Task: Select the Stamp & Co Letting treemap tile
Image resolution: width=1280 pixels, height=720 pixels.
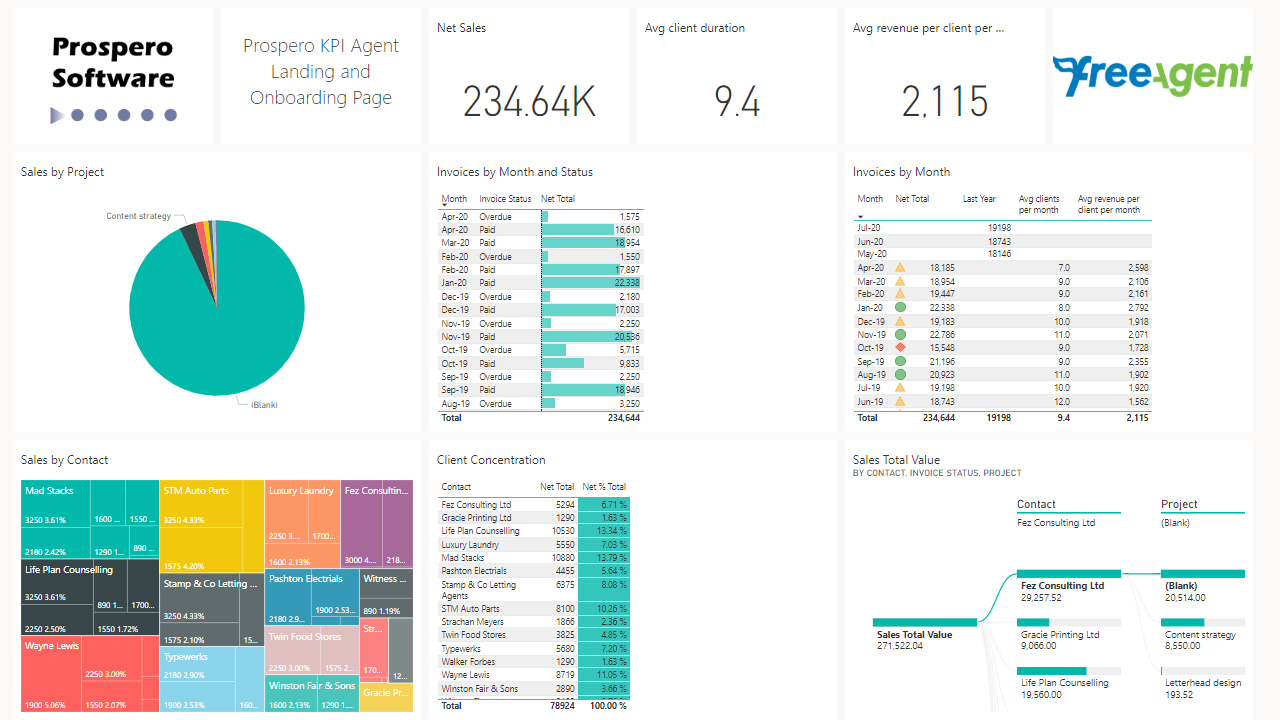Action: click(x=213, y=609)
